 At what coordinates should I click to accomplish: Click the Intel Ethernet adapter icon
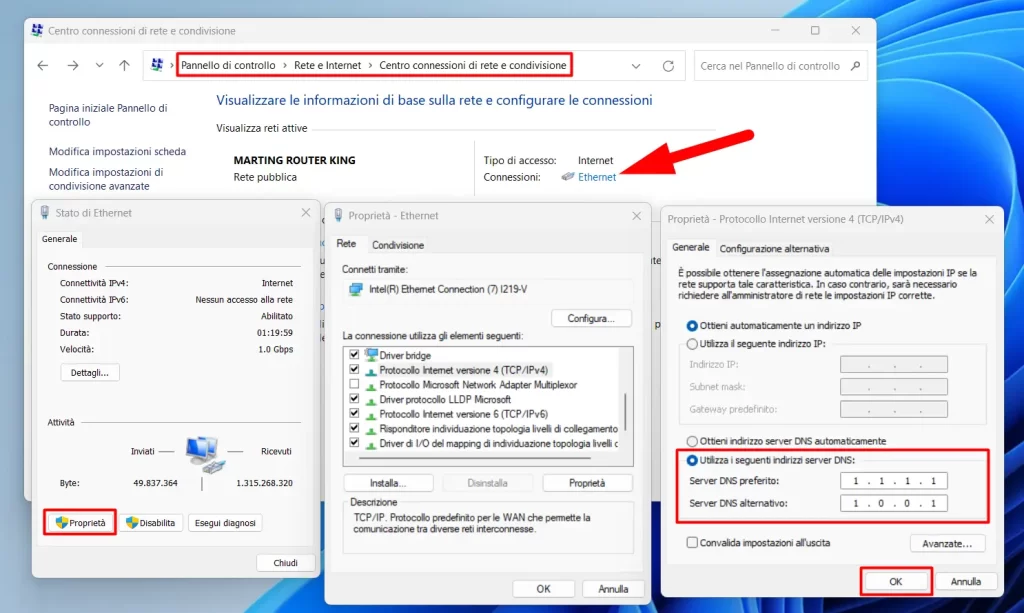(x=355, y=289)
